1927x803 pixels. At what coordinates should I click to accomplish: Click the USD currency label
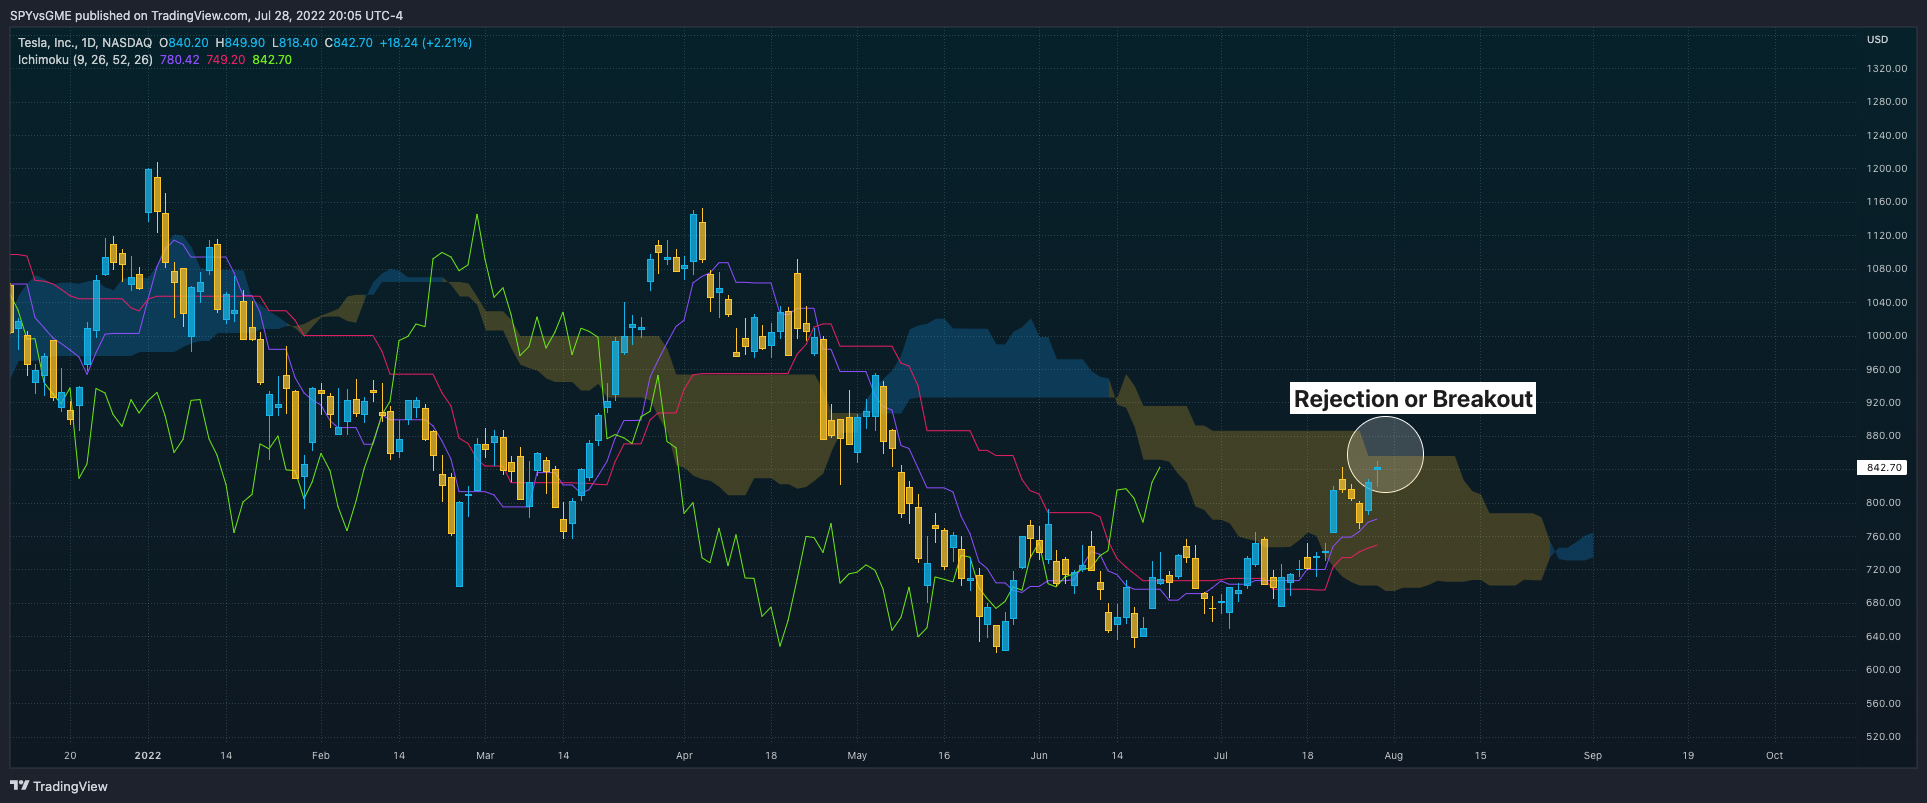[1877, 40]
